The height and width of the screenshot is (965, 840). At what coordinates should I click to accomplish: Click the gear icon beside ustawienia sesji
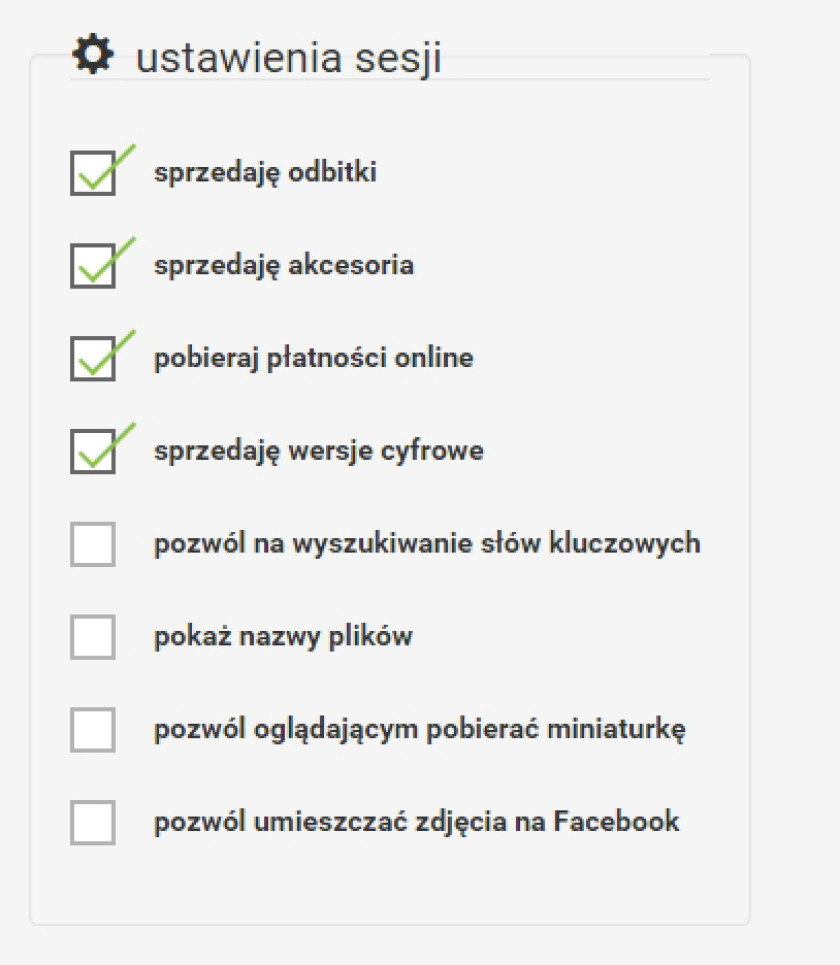tap(93, 54)
